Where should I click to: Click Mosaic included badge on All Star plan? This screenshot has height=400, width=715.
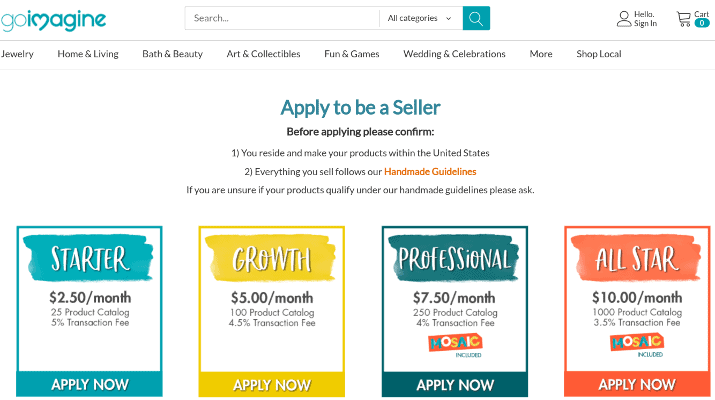(x=637, y=345)
